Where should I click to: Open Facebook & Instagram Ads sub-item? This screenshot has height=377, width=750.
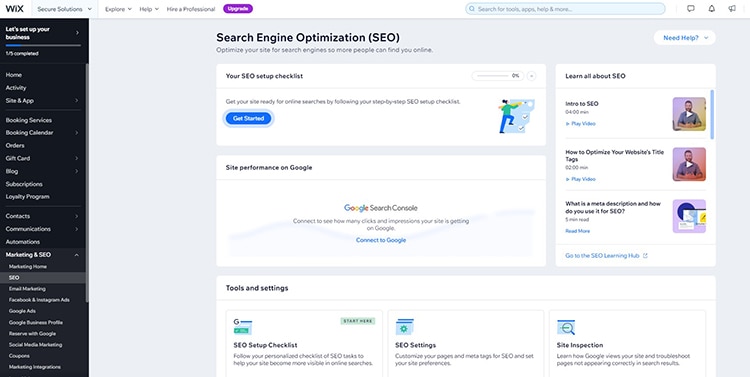39,300
